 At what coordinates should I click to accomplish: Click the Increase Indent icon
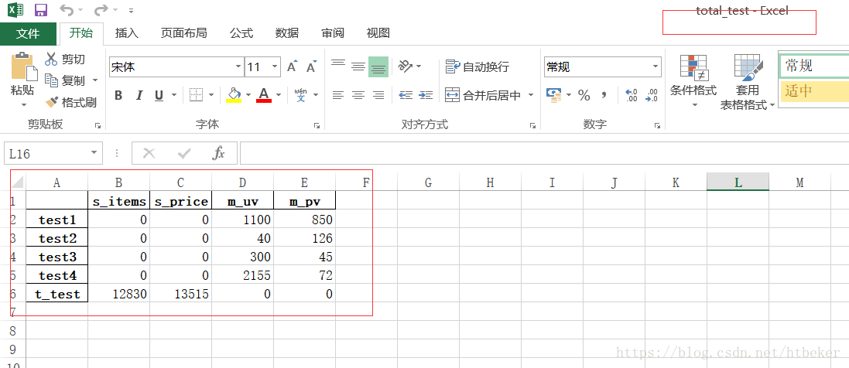[426, 95]
